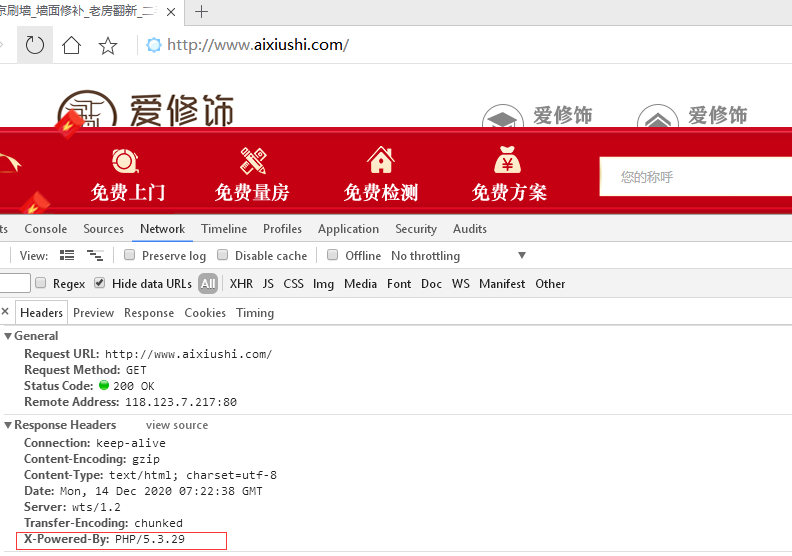This screenshot has height=556, width=792.
Task: Click the 免费检测 house icon
Action: (x=380, y=160)
